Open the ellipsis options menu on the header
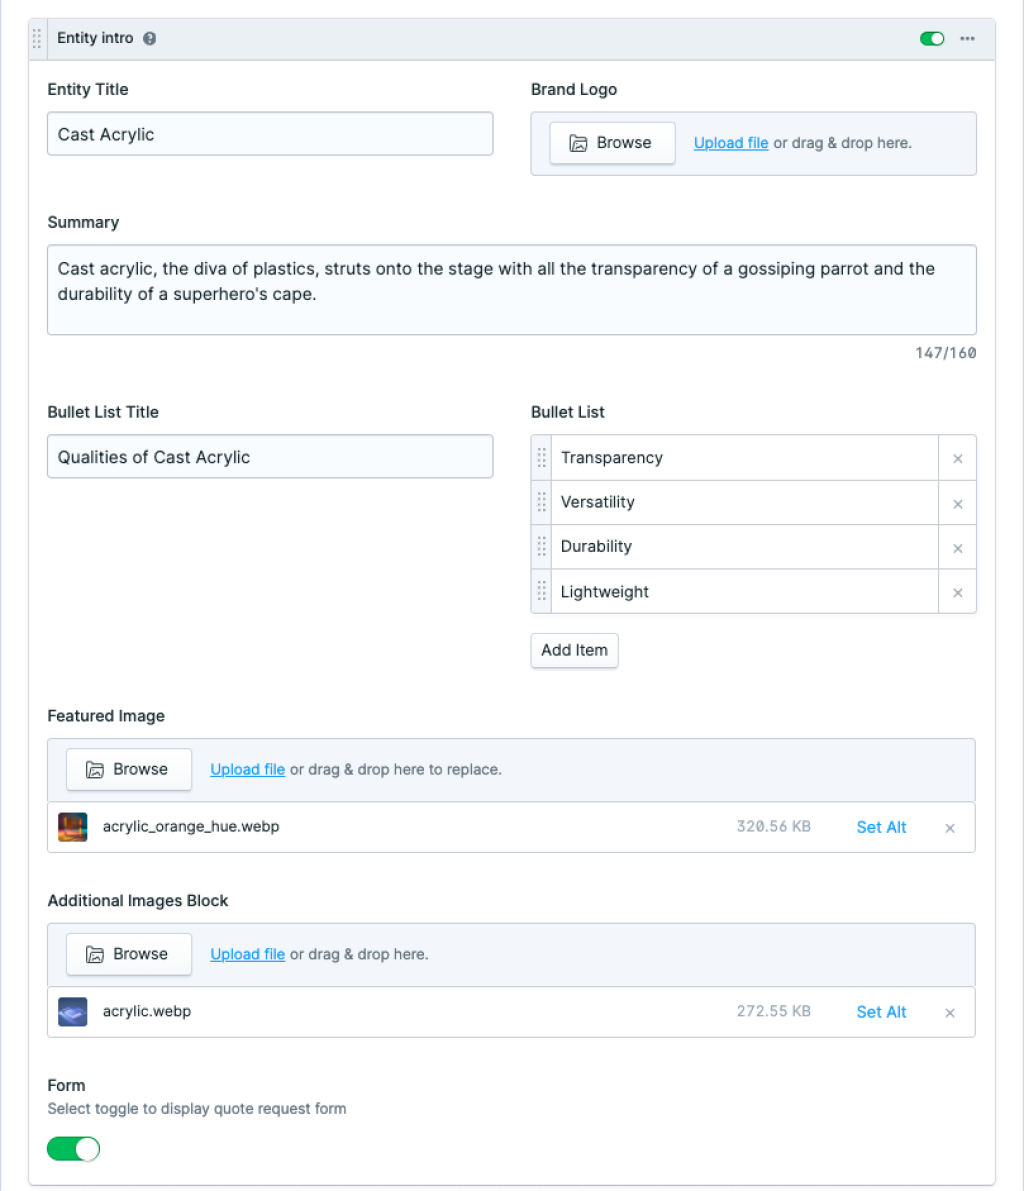The height and width of the screenshot is (1191, 1024). coord(967,38)
